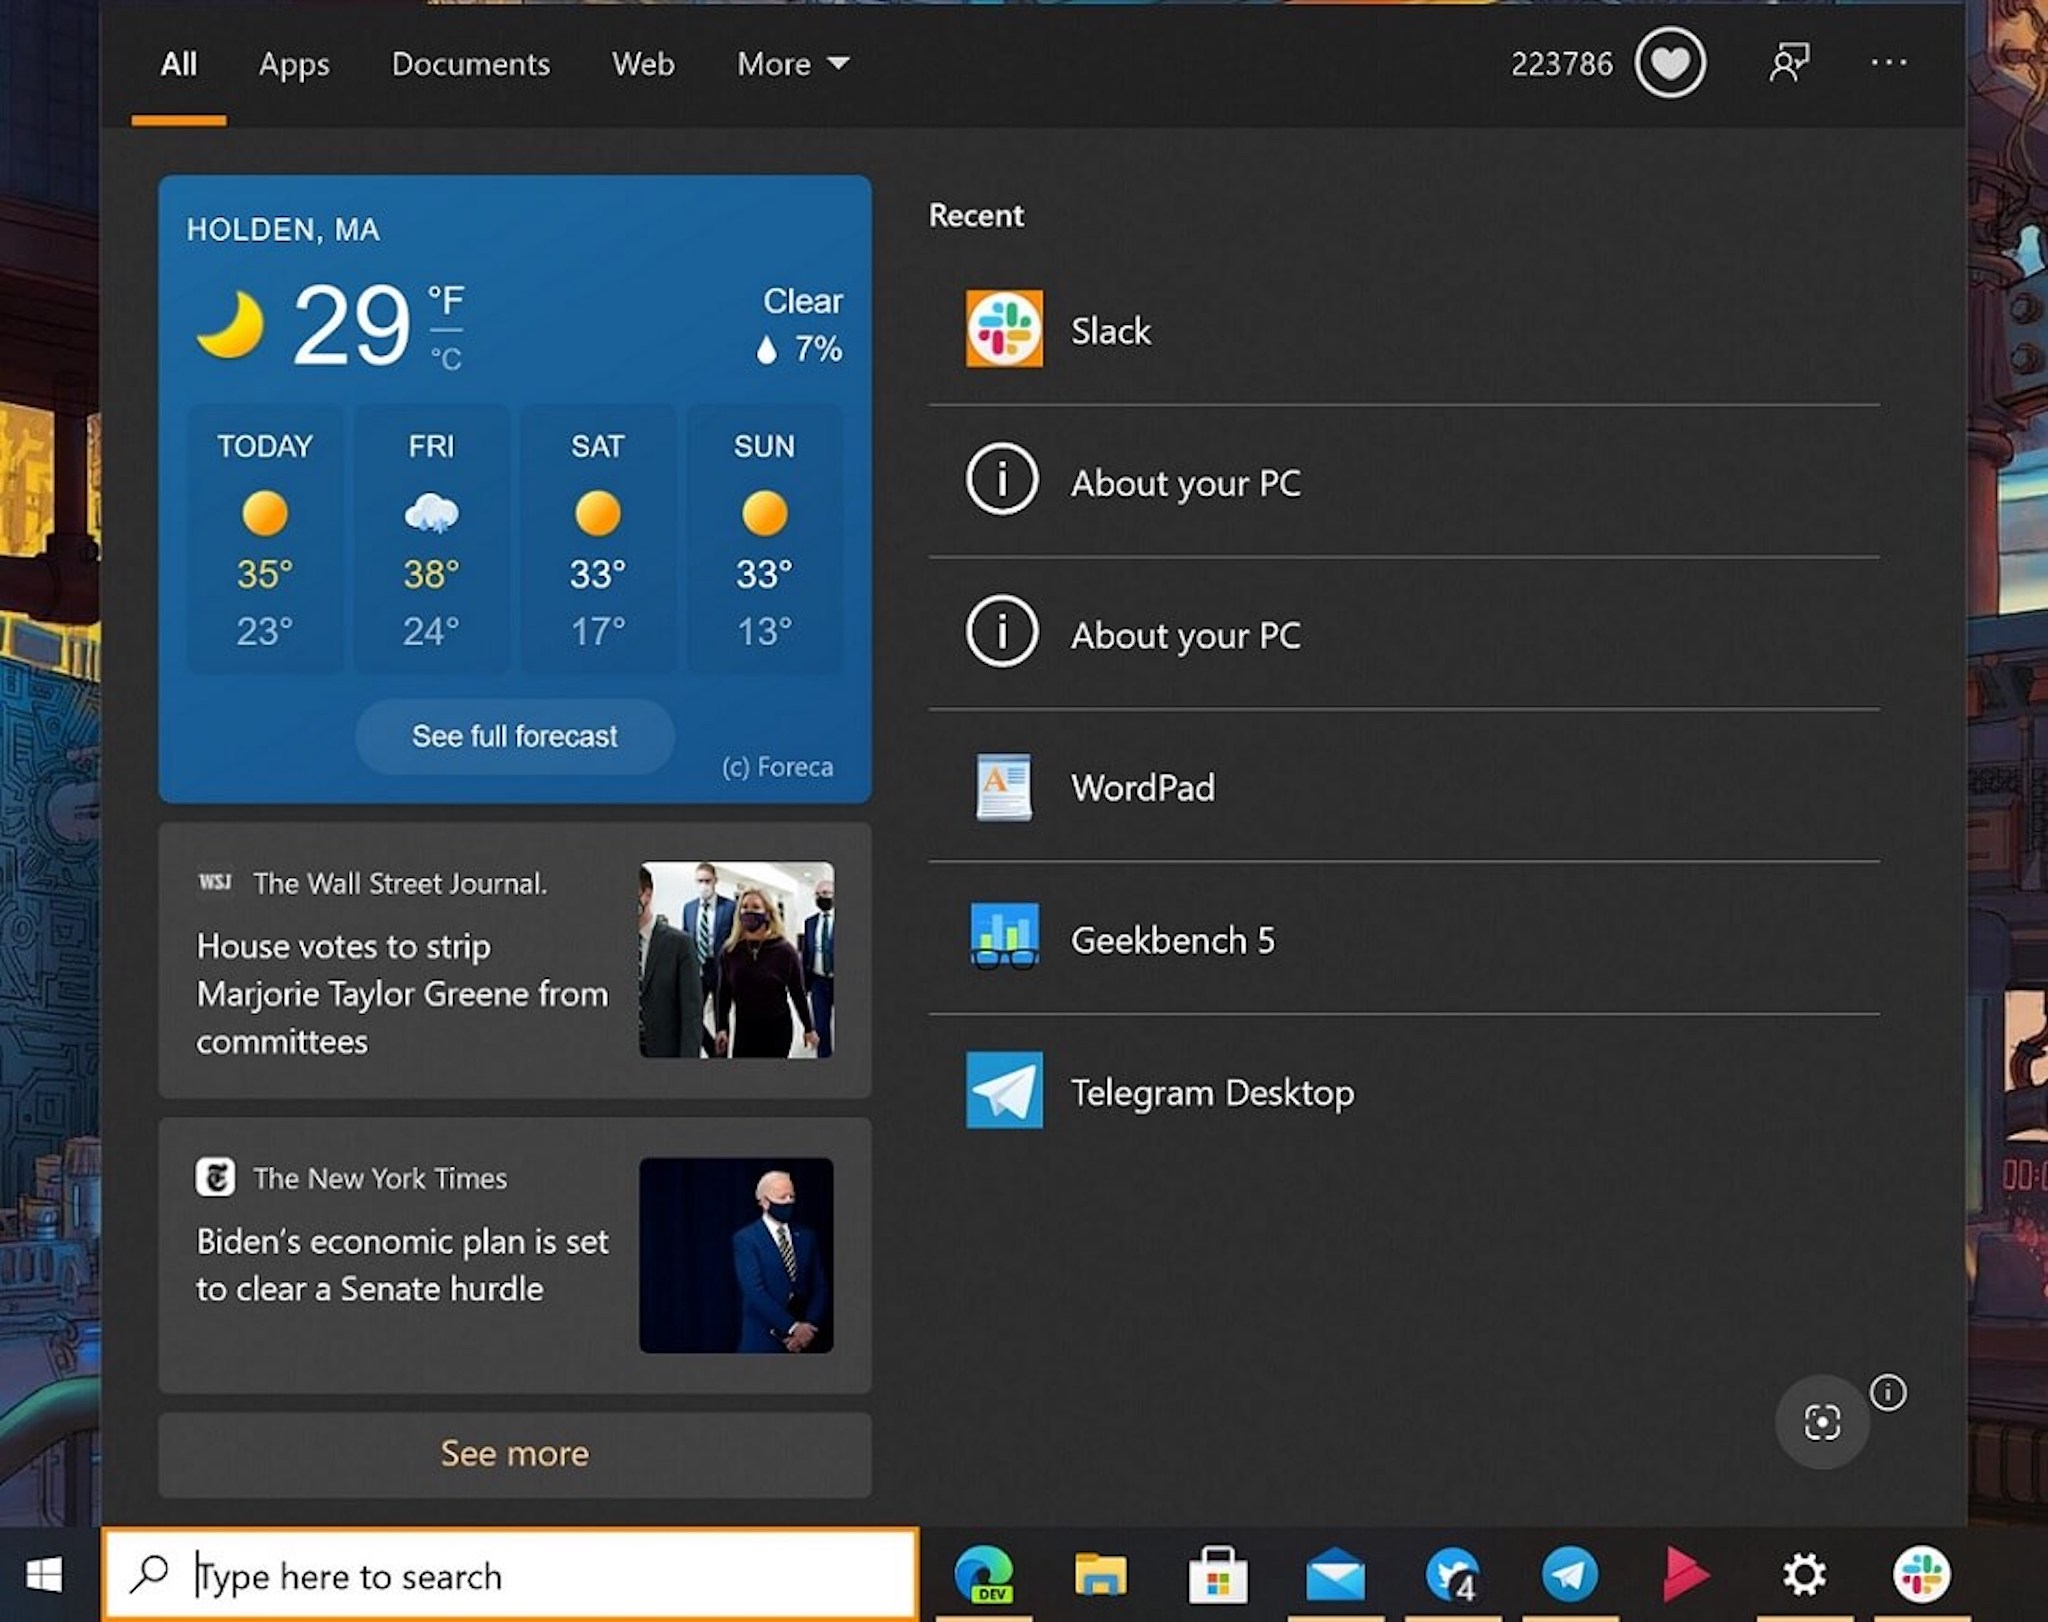2048x1622 pixels.
Task: Open Slack from the recent list
Action: [x=1110, y=330]
